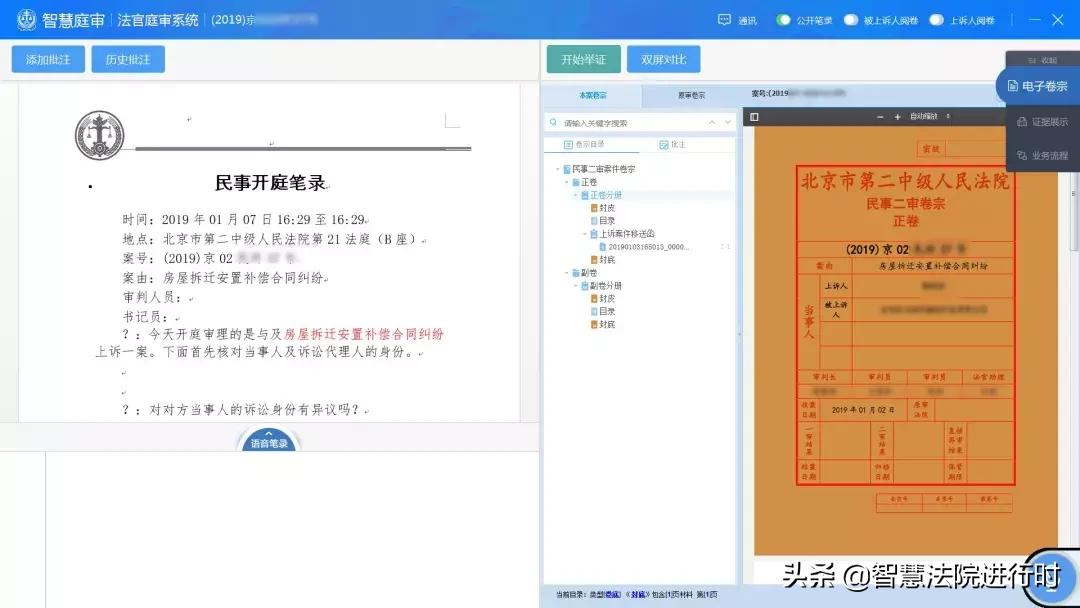The height and width of the screenshot is (608, 1080).
Task: Zoom in with the plus icon in viewer toolbar
Action: (x=897, y=117)
